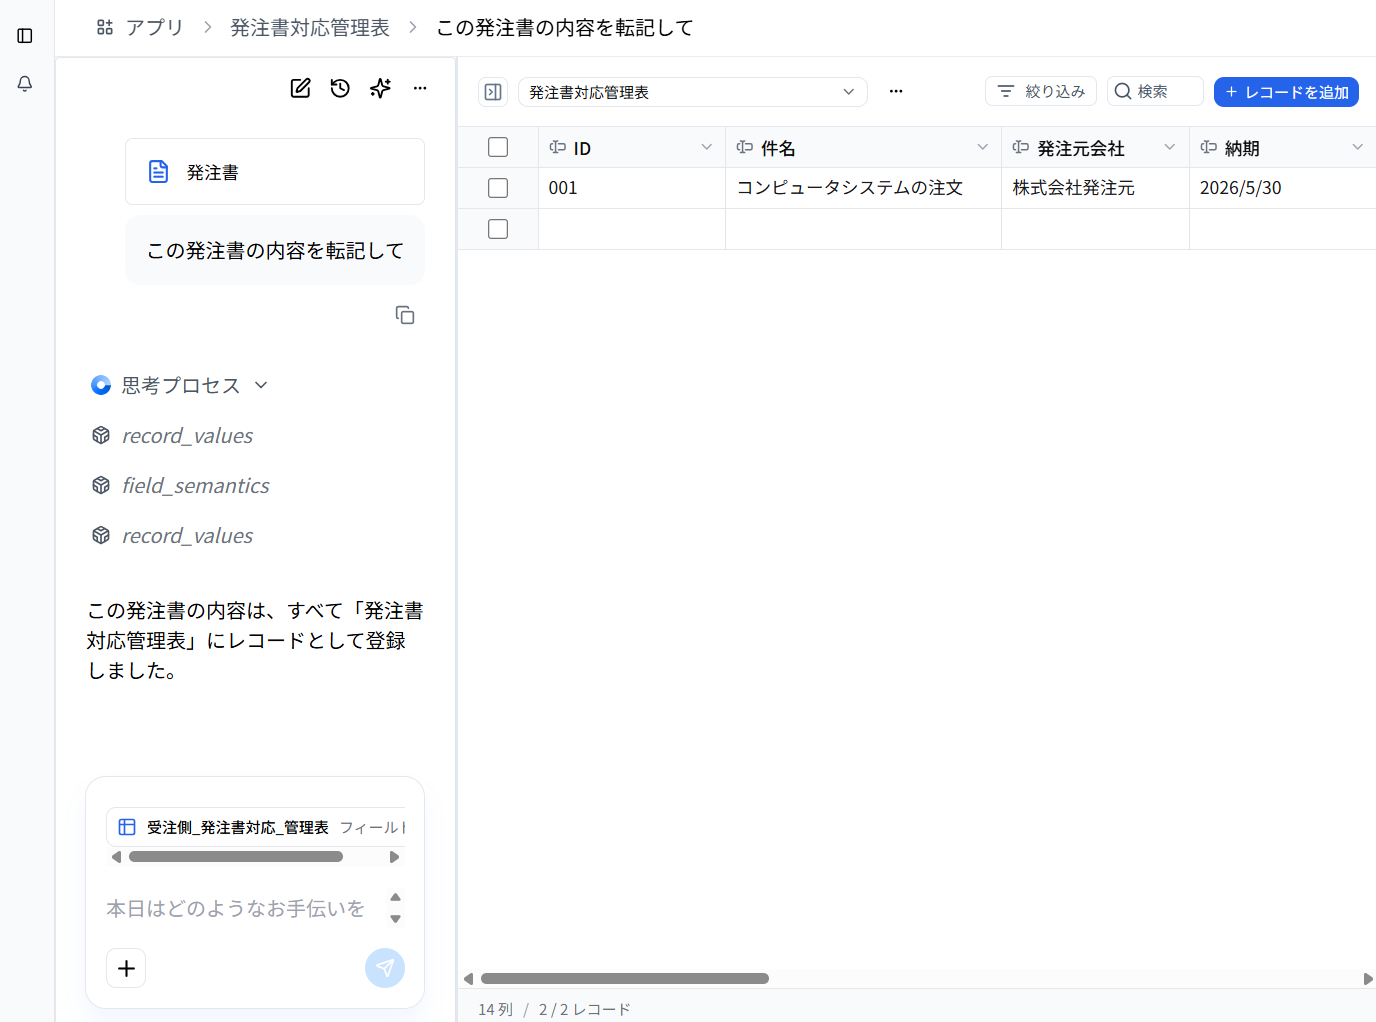Viewport: 1376px width, 1022px height.
Task: Click the レコードを追加 button
Action: coord(1286,92)
